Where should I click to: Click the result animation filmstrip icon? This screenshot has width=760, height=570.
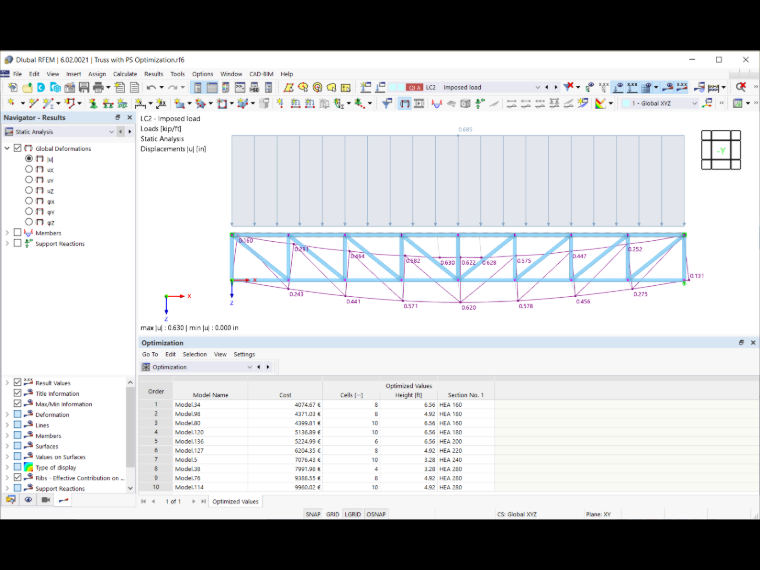[419, 103]
